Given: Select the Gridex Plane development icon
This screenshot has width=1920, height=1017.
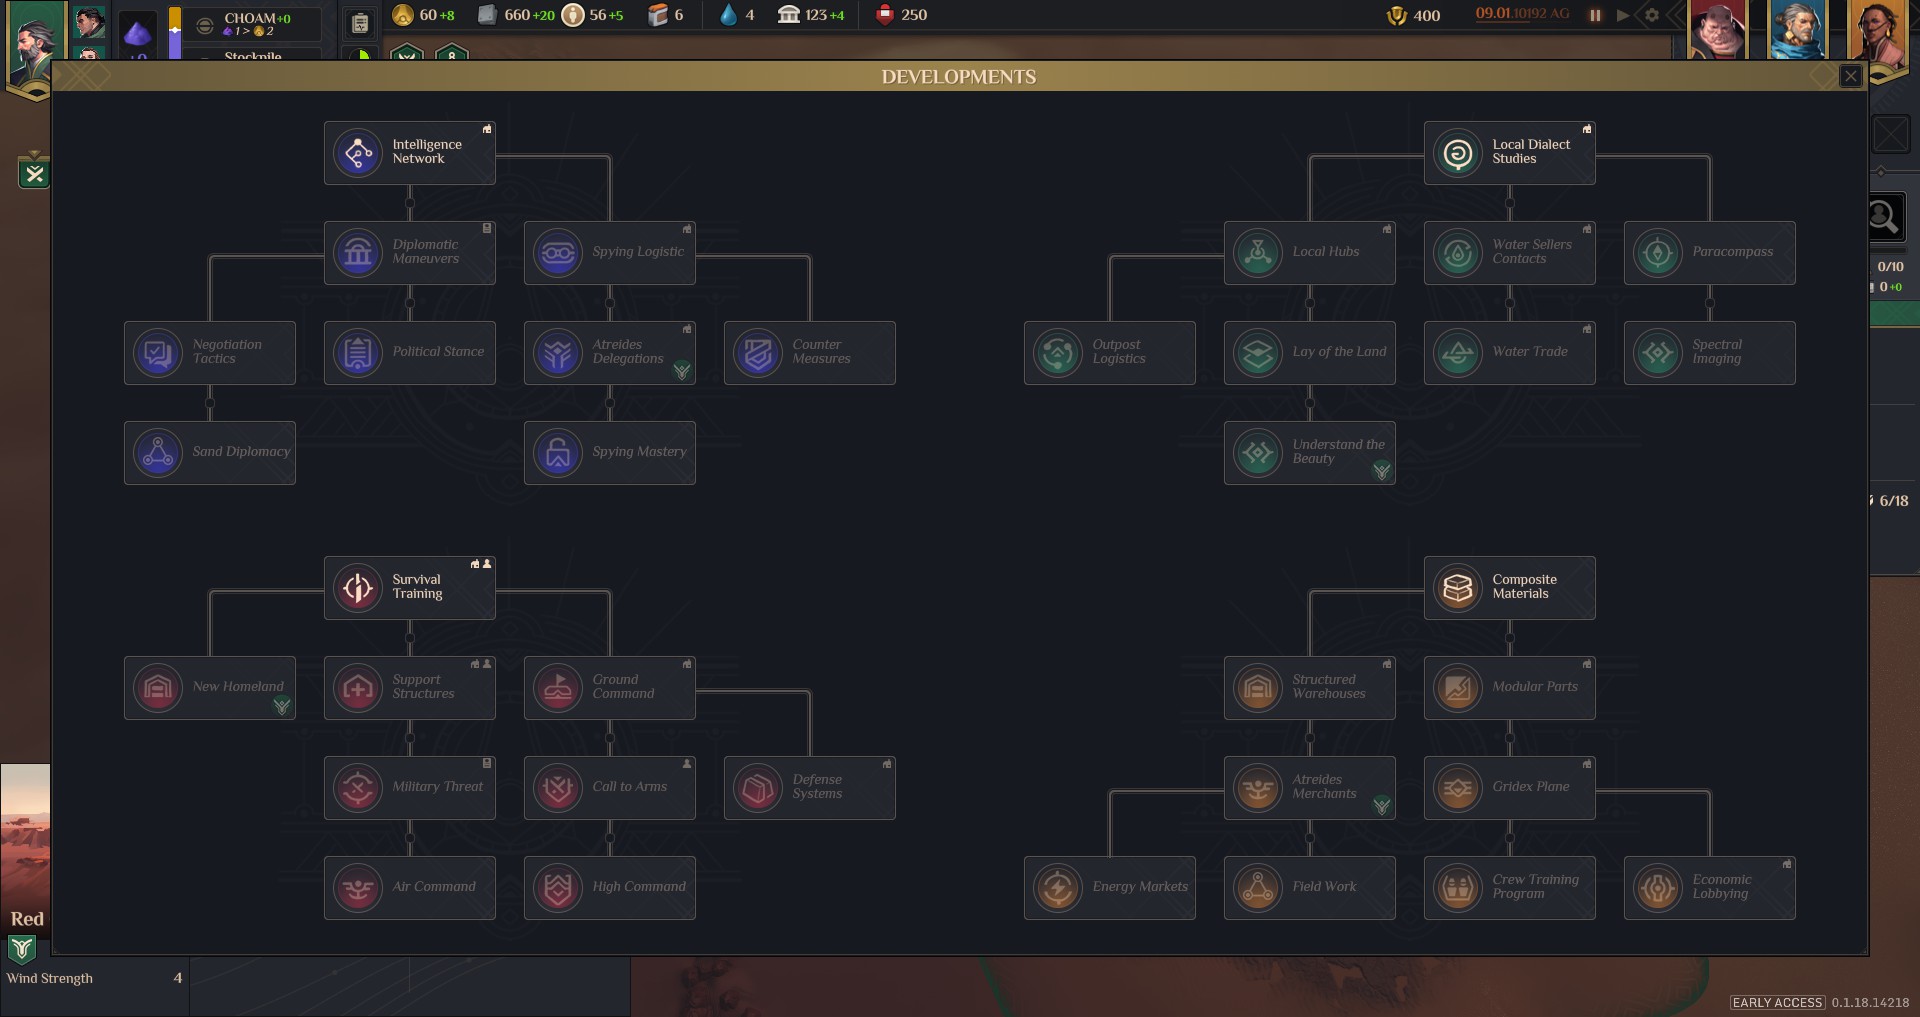Looking at the screenshot, I should 1458,788.
